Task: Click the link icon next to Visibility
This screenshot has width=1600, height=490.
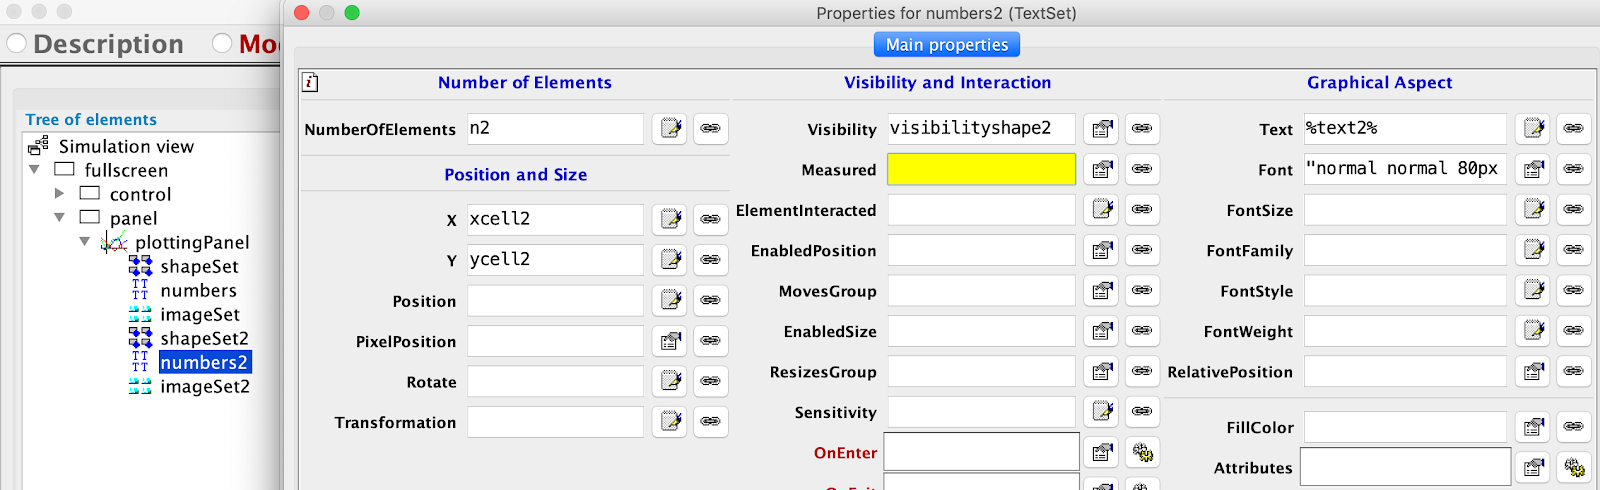Action: [x=1142, y=129]
